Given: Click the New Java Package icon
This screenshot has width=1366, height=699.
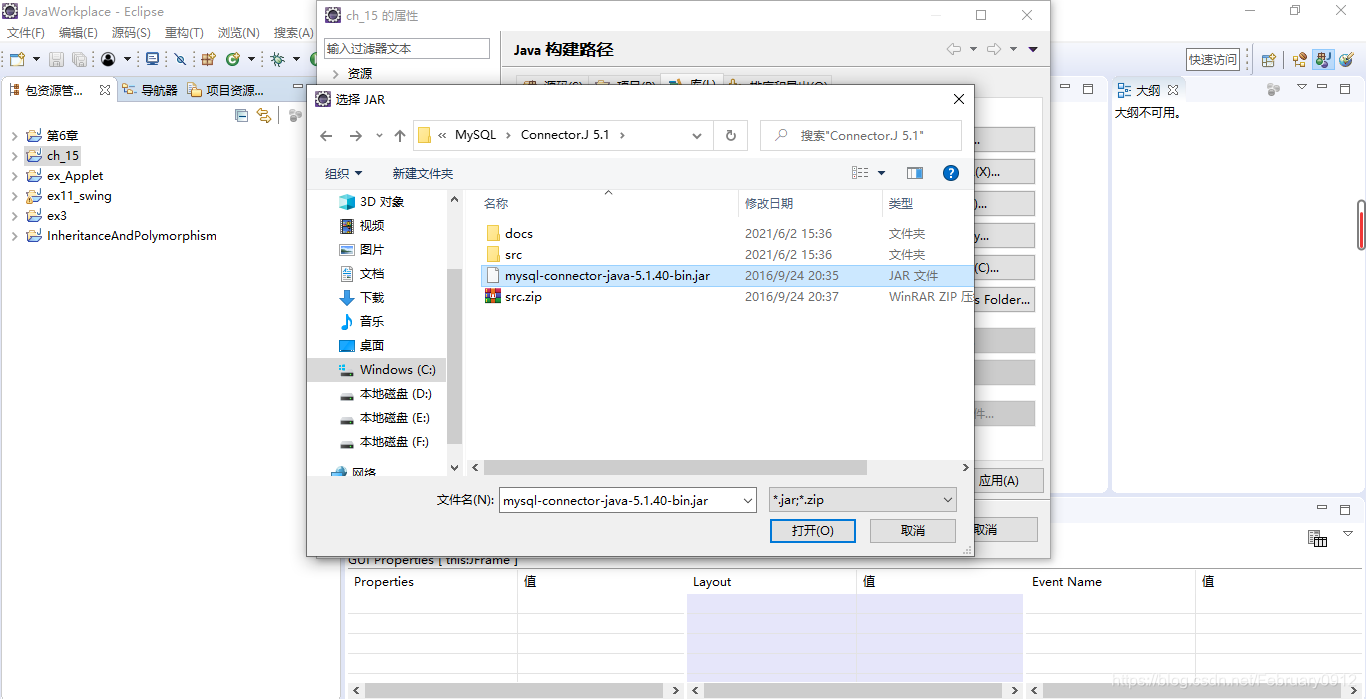Looking at the screenshot, I should [208, 59].
